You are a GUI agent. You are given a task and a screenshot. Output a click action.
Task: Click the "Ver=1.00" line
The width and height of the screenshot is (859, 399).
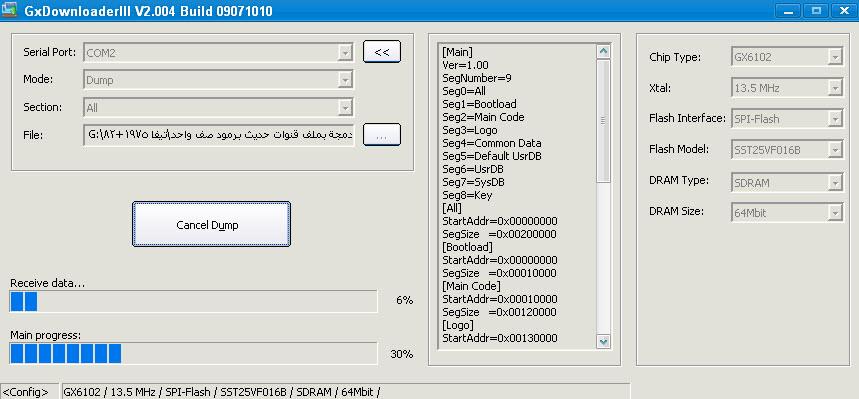(465, 65)
